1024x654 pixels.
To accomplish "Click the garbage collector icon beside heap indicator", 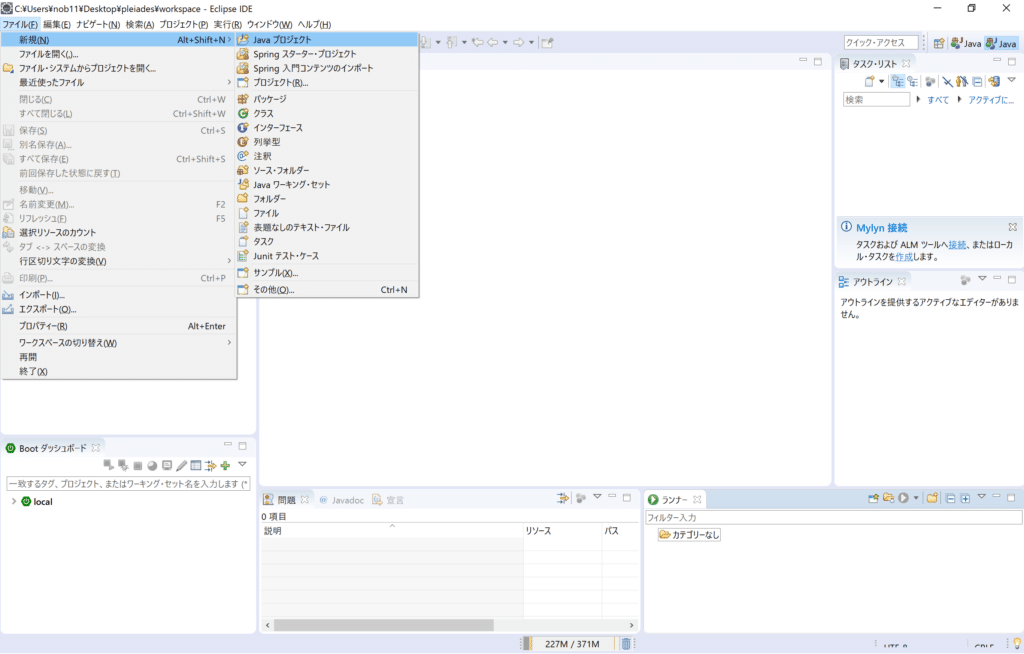I will (x=627, y=644).
